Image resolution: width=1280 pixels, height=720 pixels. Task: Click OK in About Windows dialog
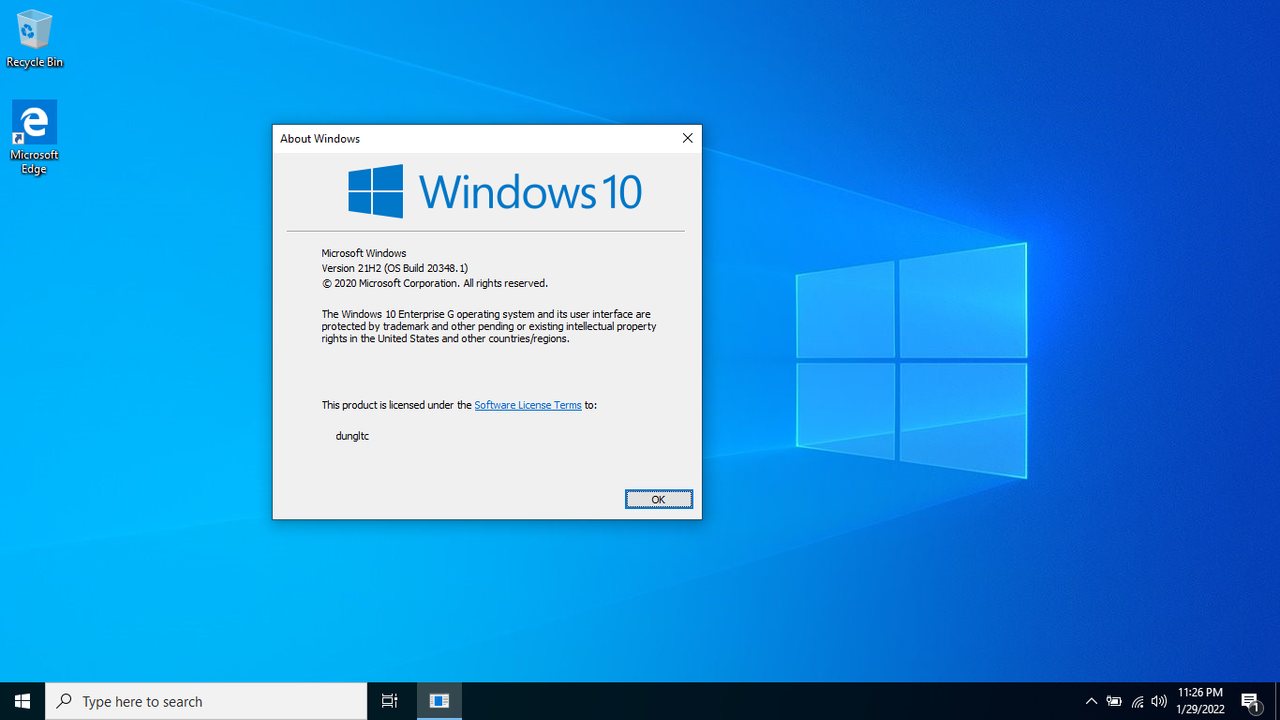[658, 499]
